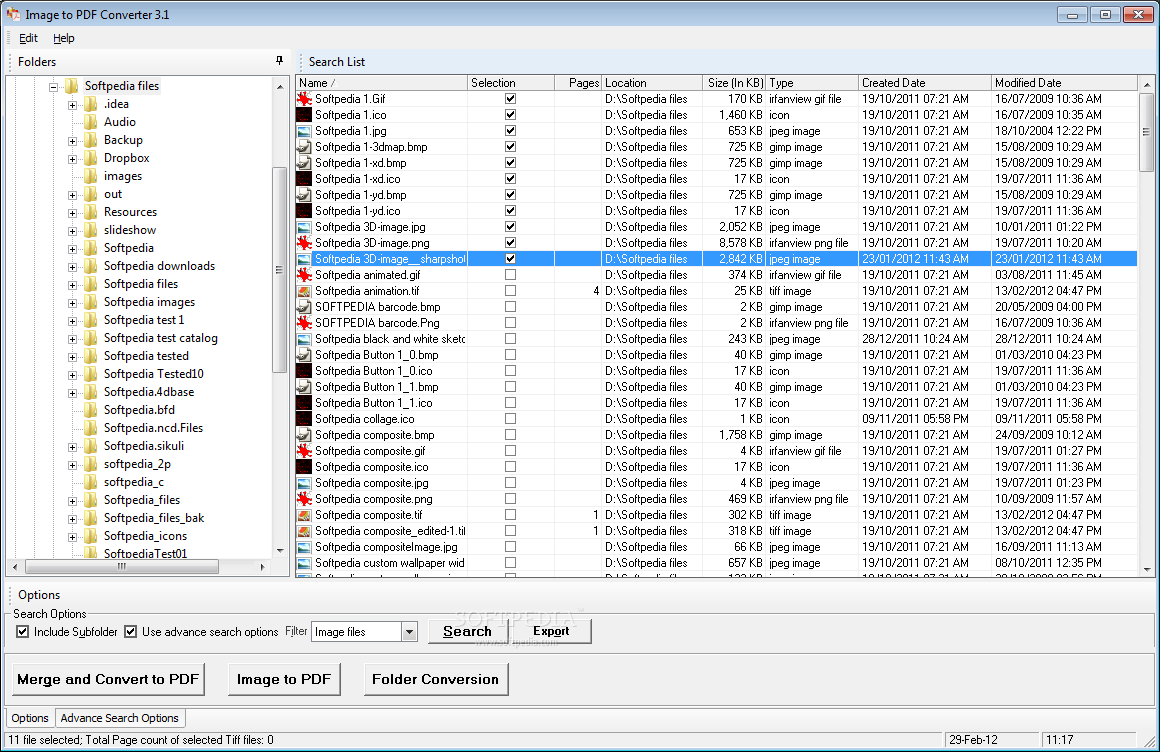The image size is (1160, 752).
Task: Click the Softpedia images folder icon
Action: click(90, 302)
